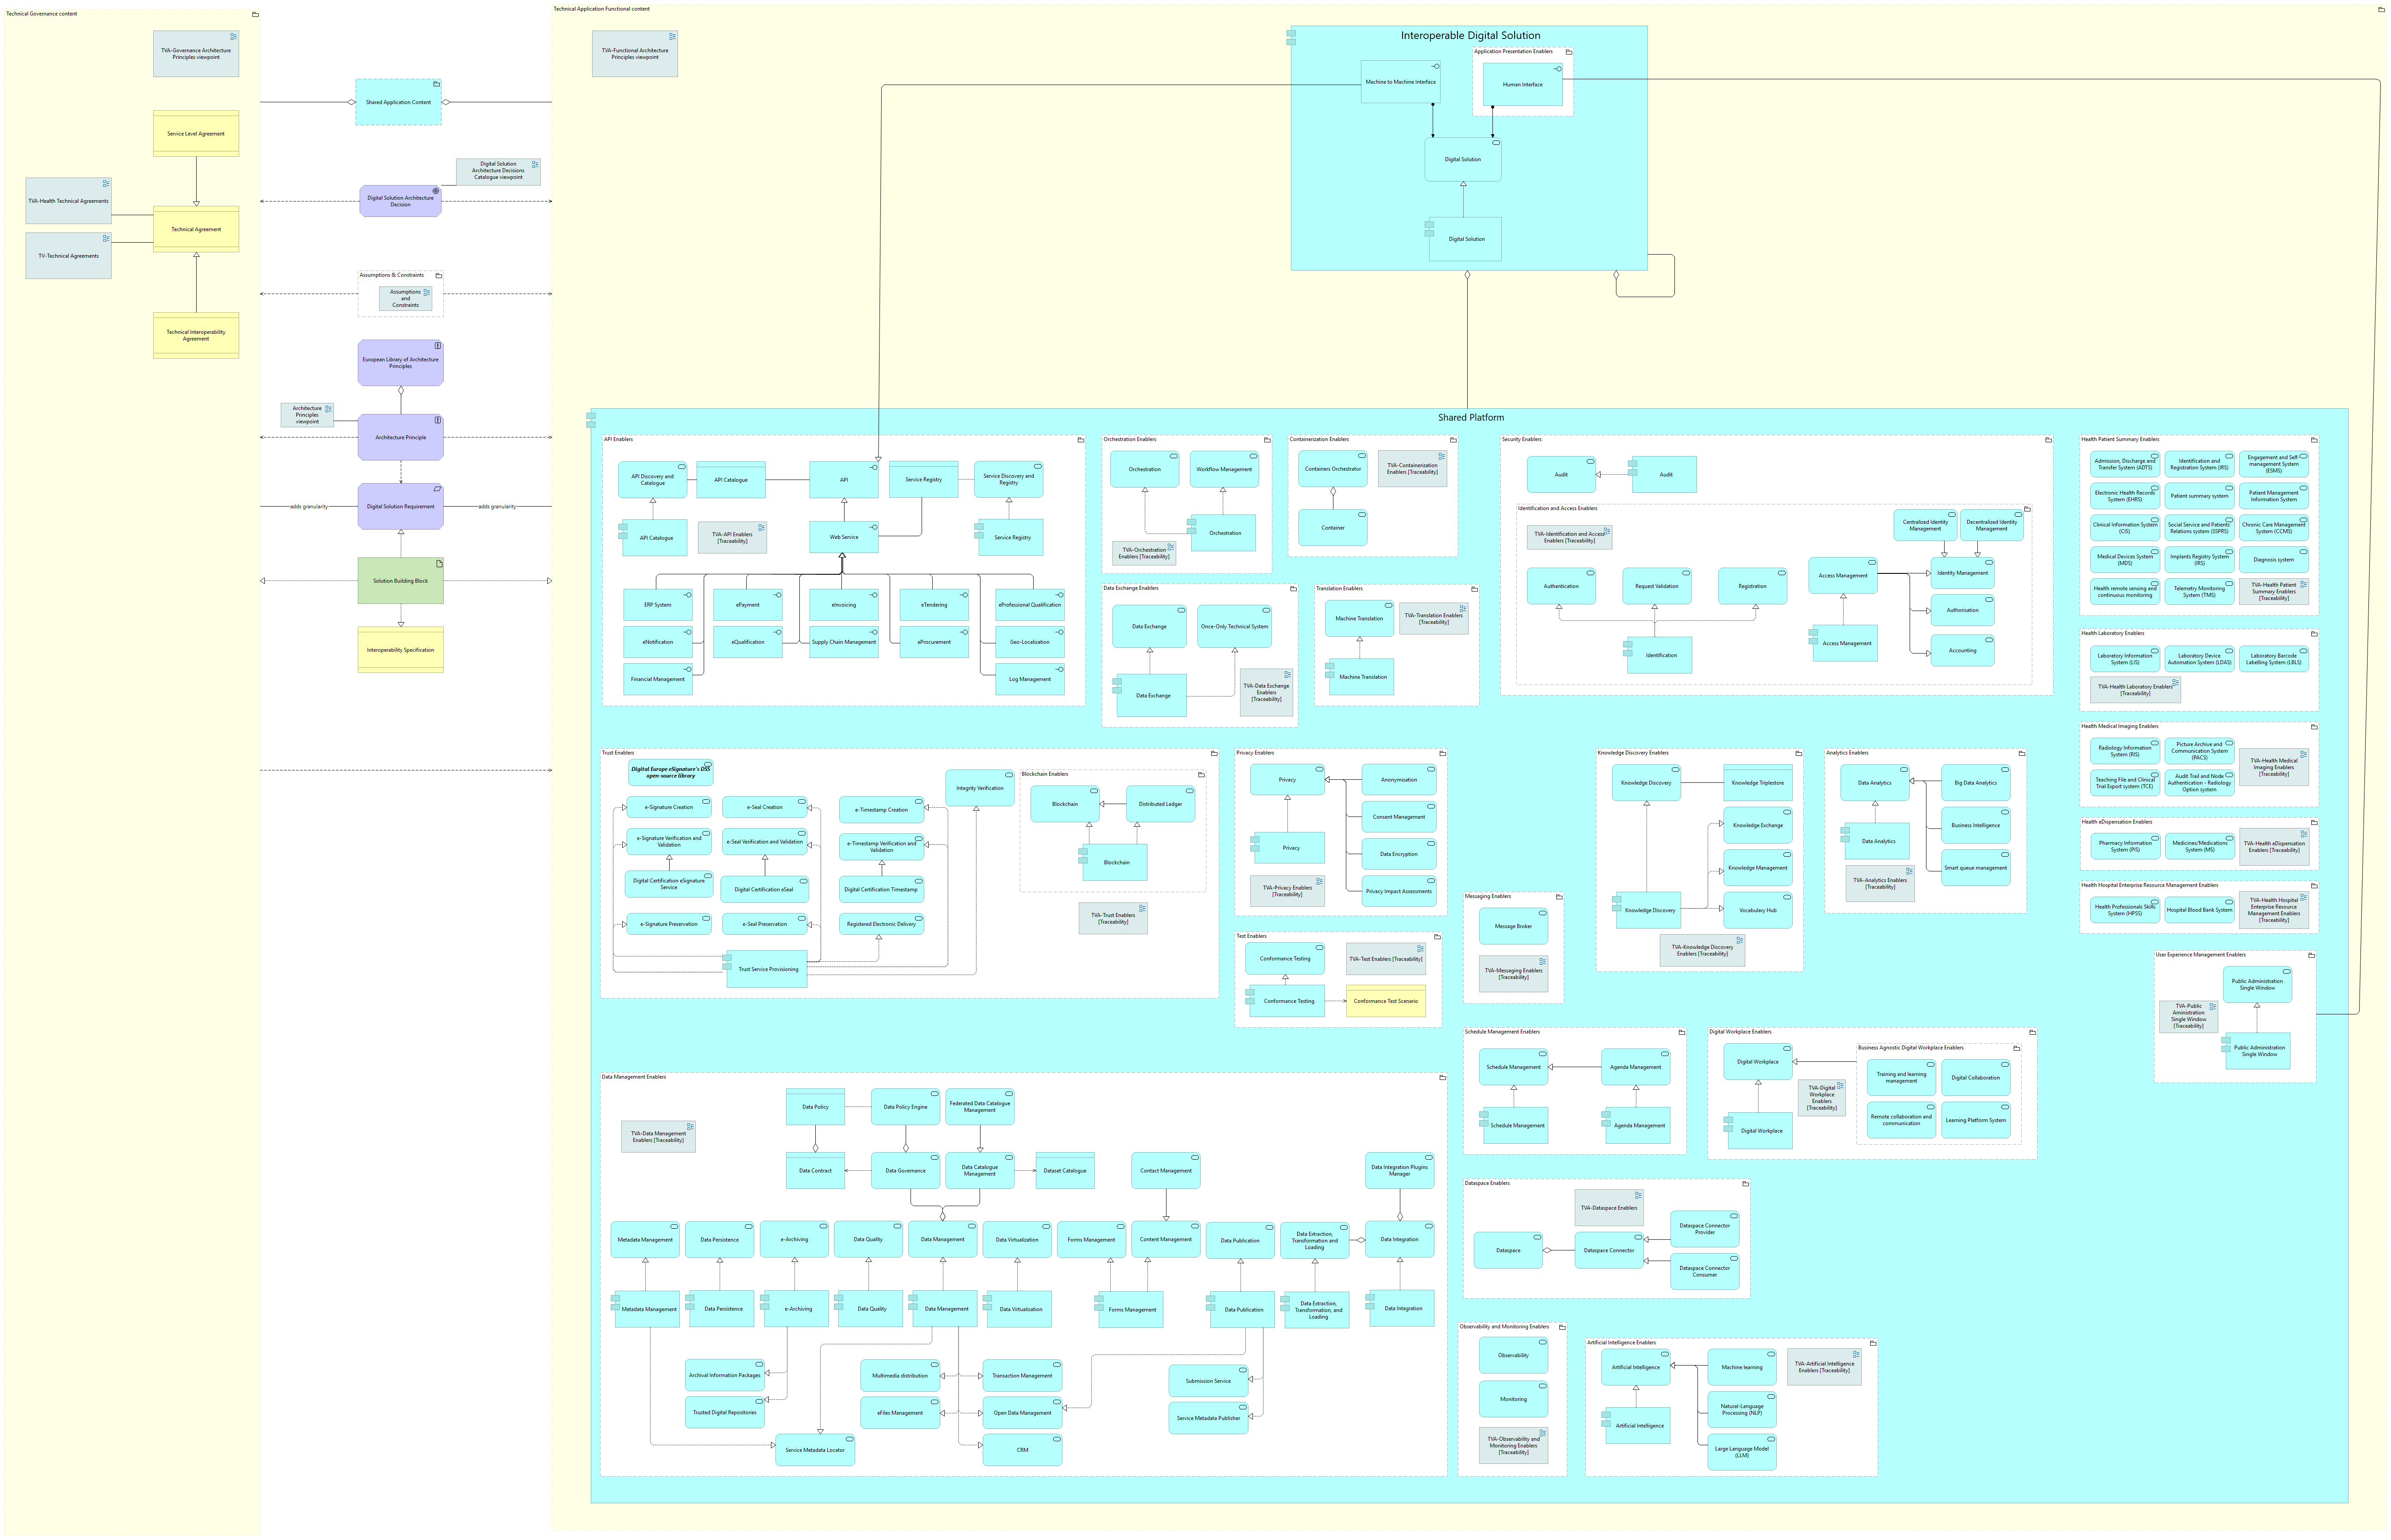The image size is (2391, 1540).
Task: Select the Data Governance node
Action: pos(905,1171)
